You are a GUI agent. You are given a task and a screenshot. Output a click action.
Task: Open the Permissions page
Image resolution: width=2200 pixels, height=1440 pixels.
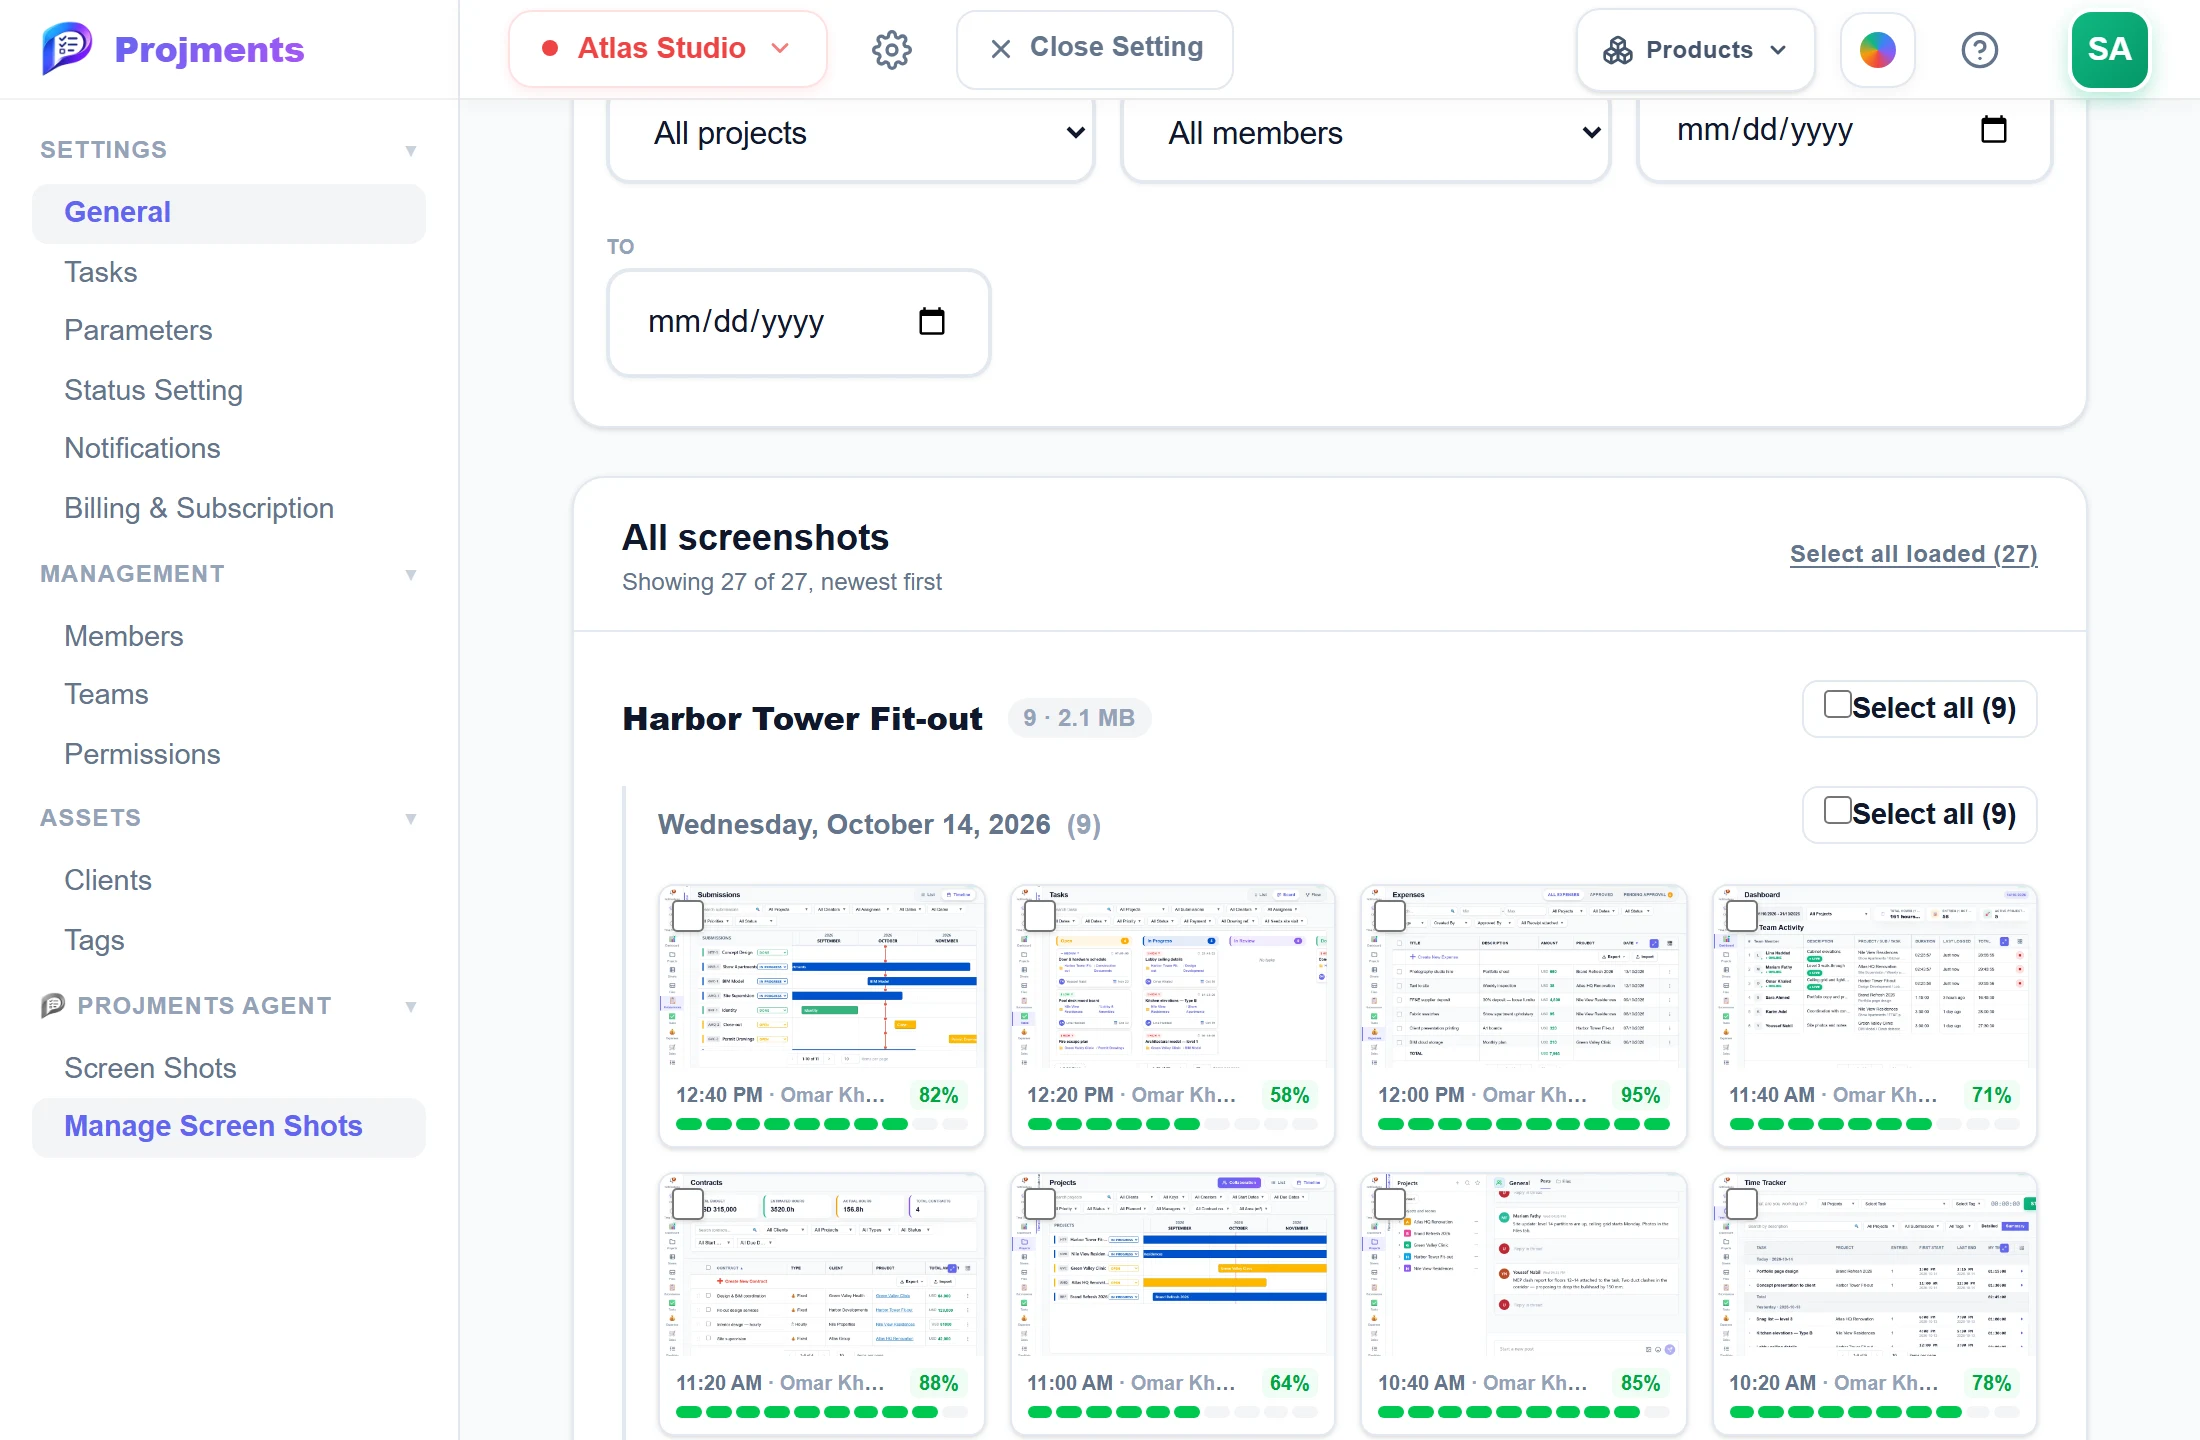coord(142,754)
